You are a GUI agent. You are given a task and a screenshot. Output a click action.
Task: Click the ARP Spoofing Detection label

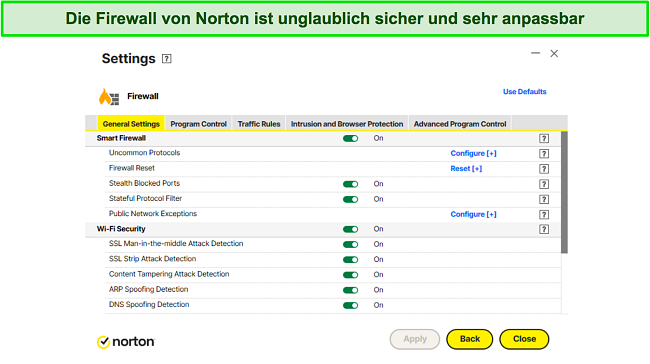pos(148,289)
